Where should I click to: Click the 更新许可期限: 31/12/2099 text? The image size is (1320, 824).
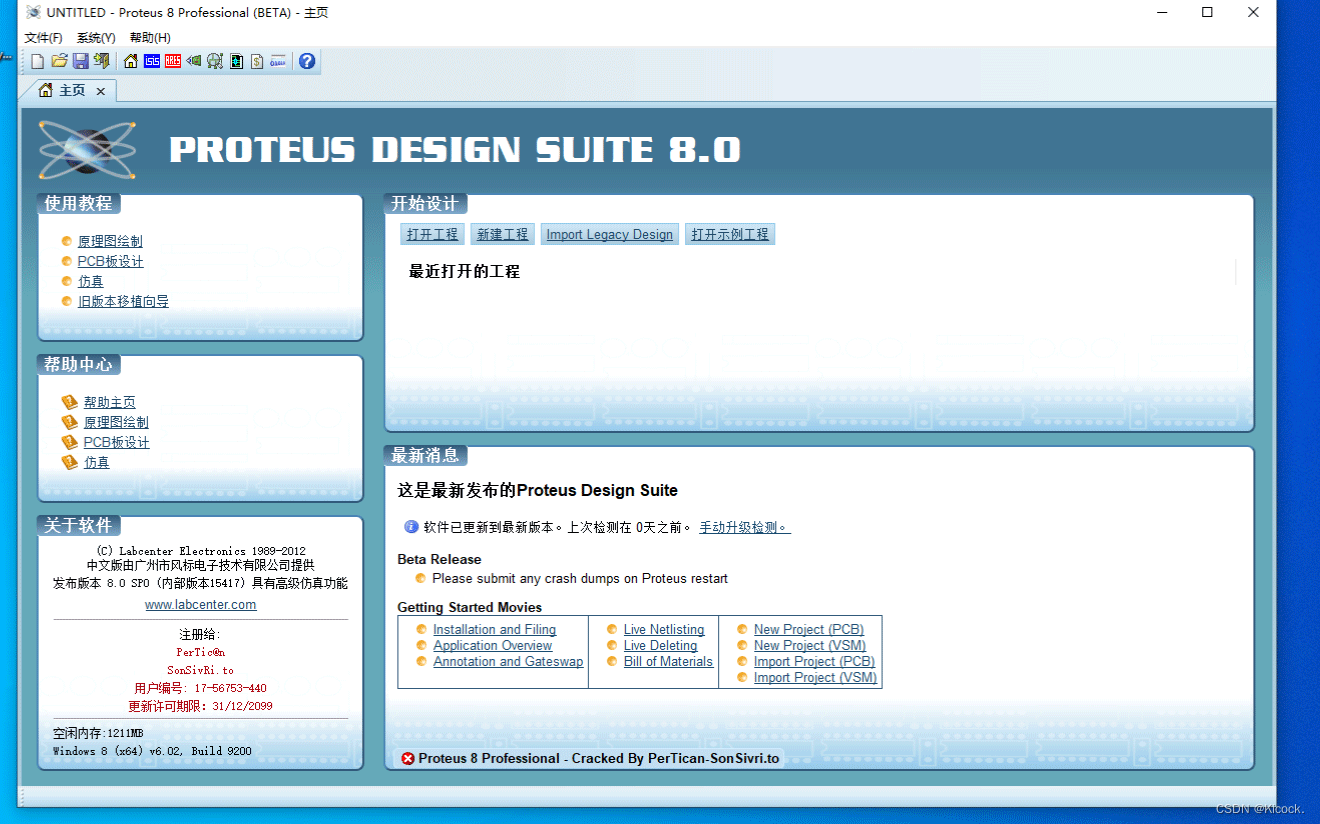[x=200, y=706]
